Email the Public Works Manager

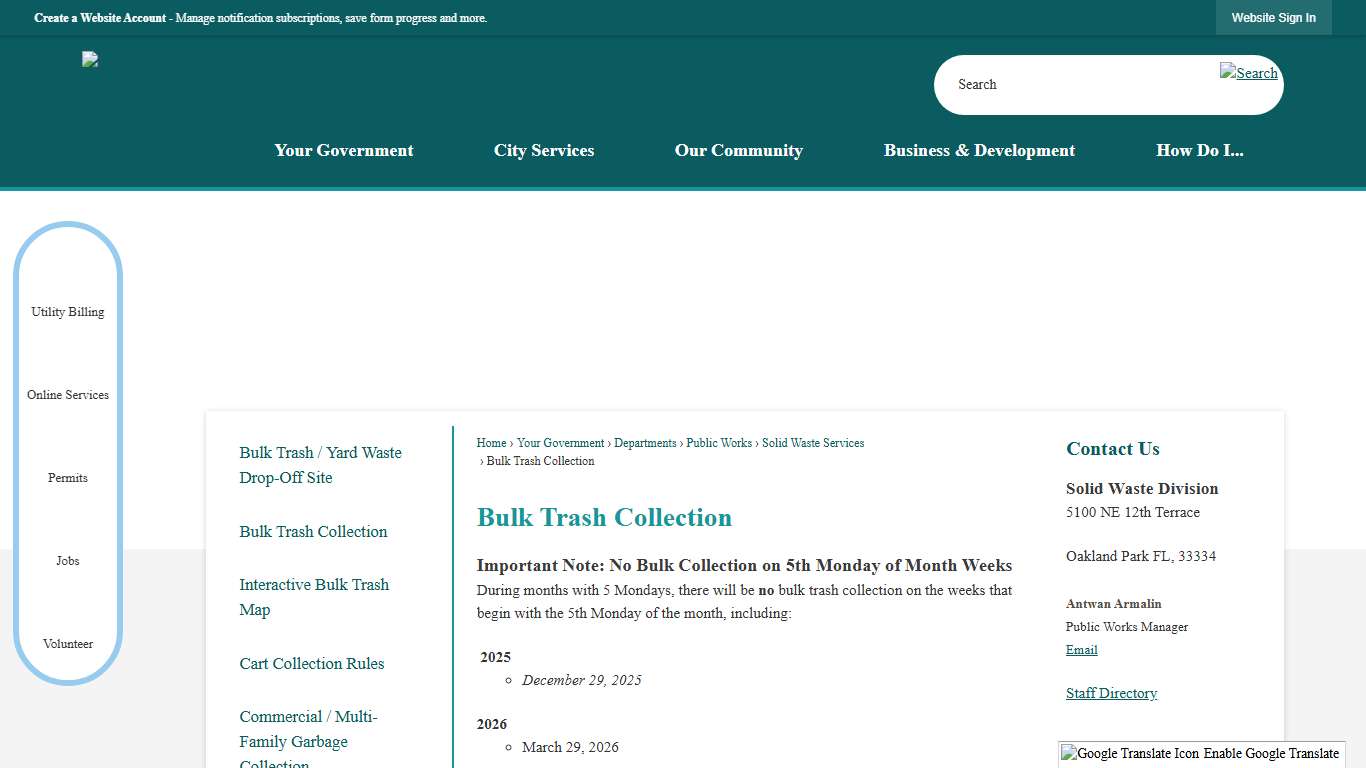point(1081,649)
